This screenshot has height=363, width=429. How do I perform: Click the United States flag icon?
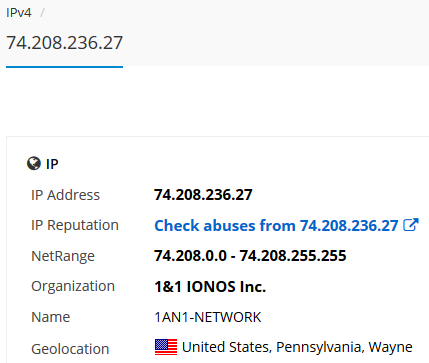(x=166, y=347)
